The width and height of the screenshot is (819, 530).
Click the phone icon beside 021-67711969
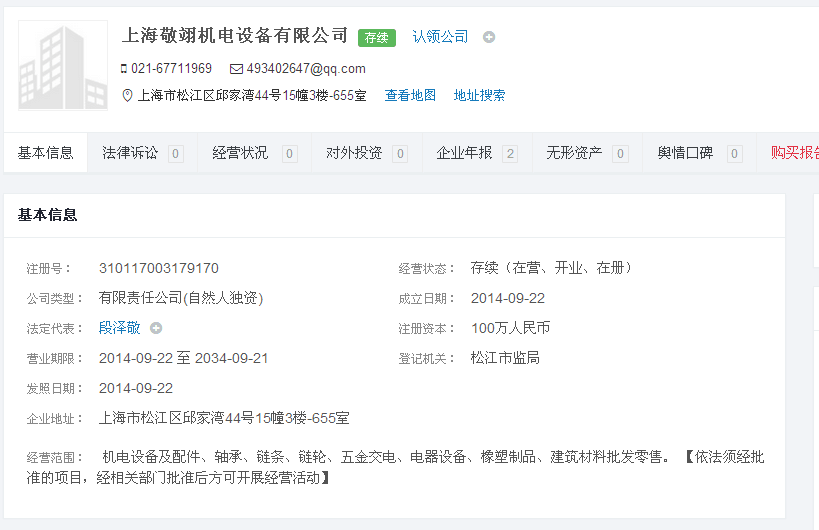pyautogui.click(x=124, y=69)
